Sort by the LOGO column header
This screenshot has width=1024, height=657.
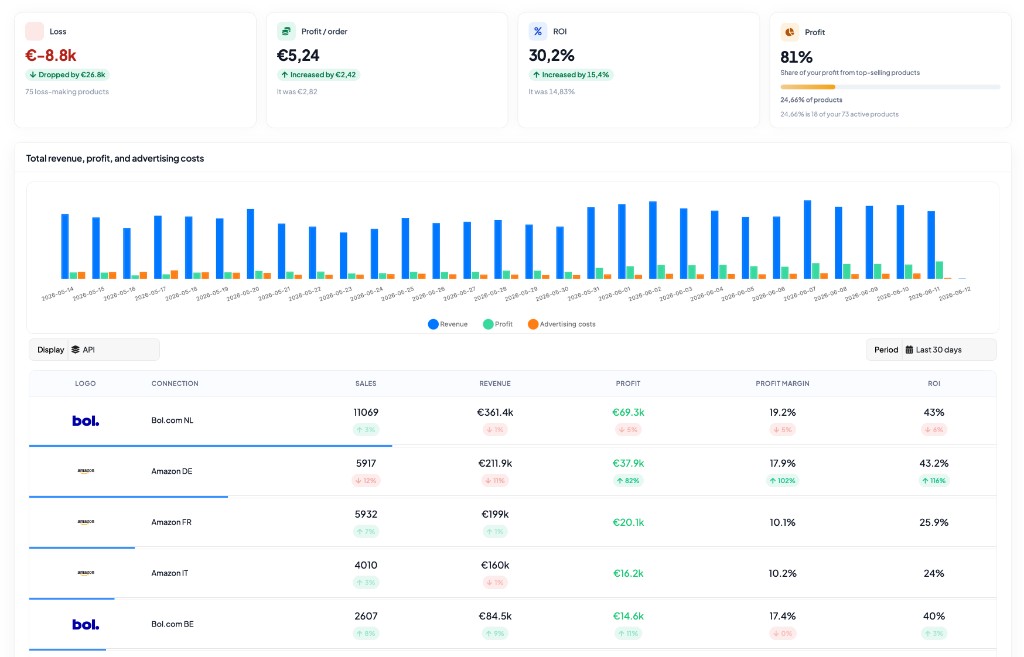tap(86, 383)
